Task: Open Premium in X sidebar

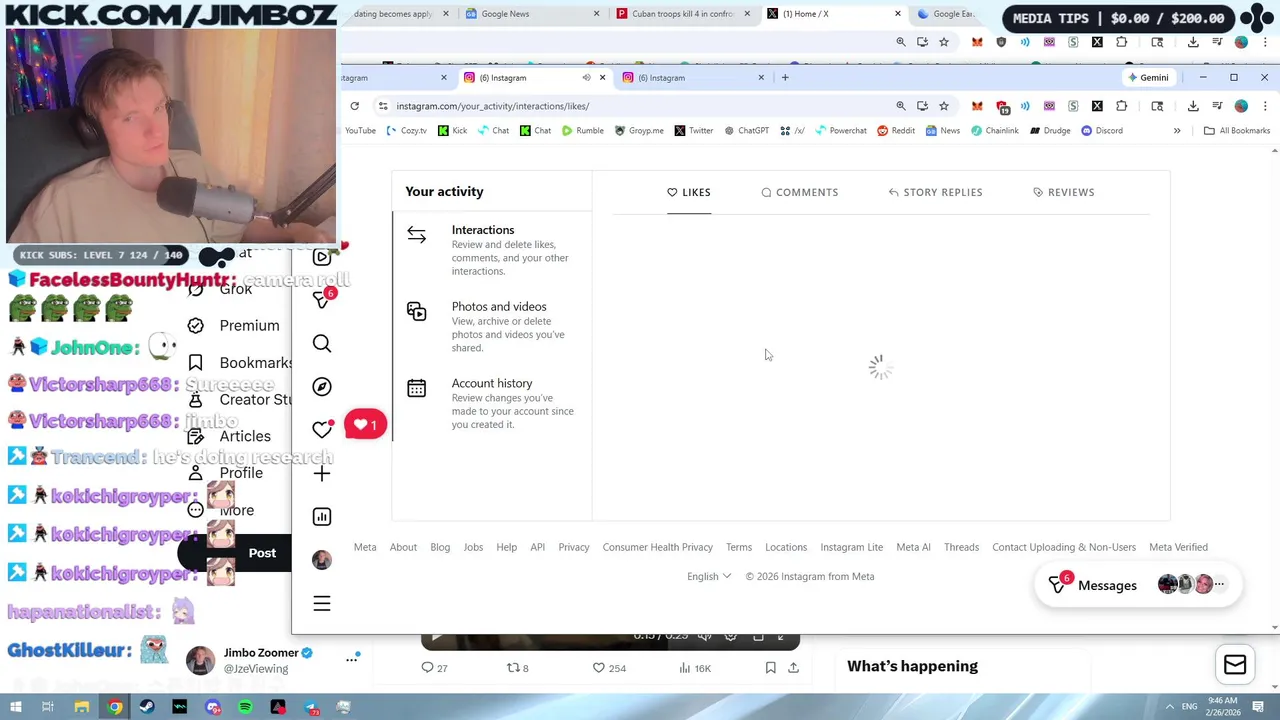Action: (235, 325)
